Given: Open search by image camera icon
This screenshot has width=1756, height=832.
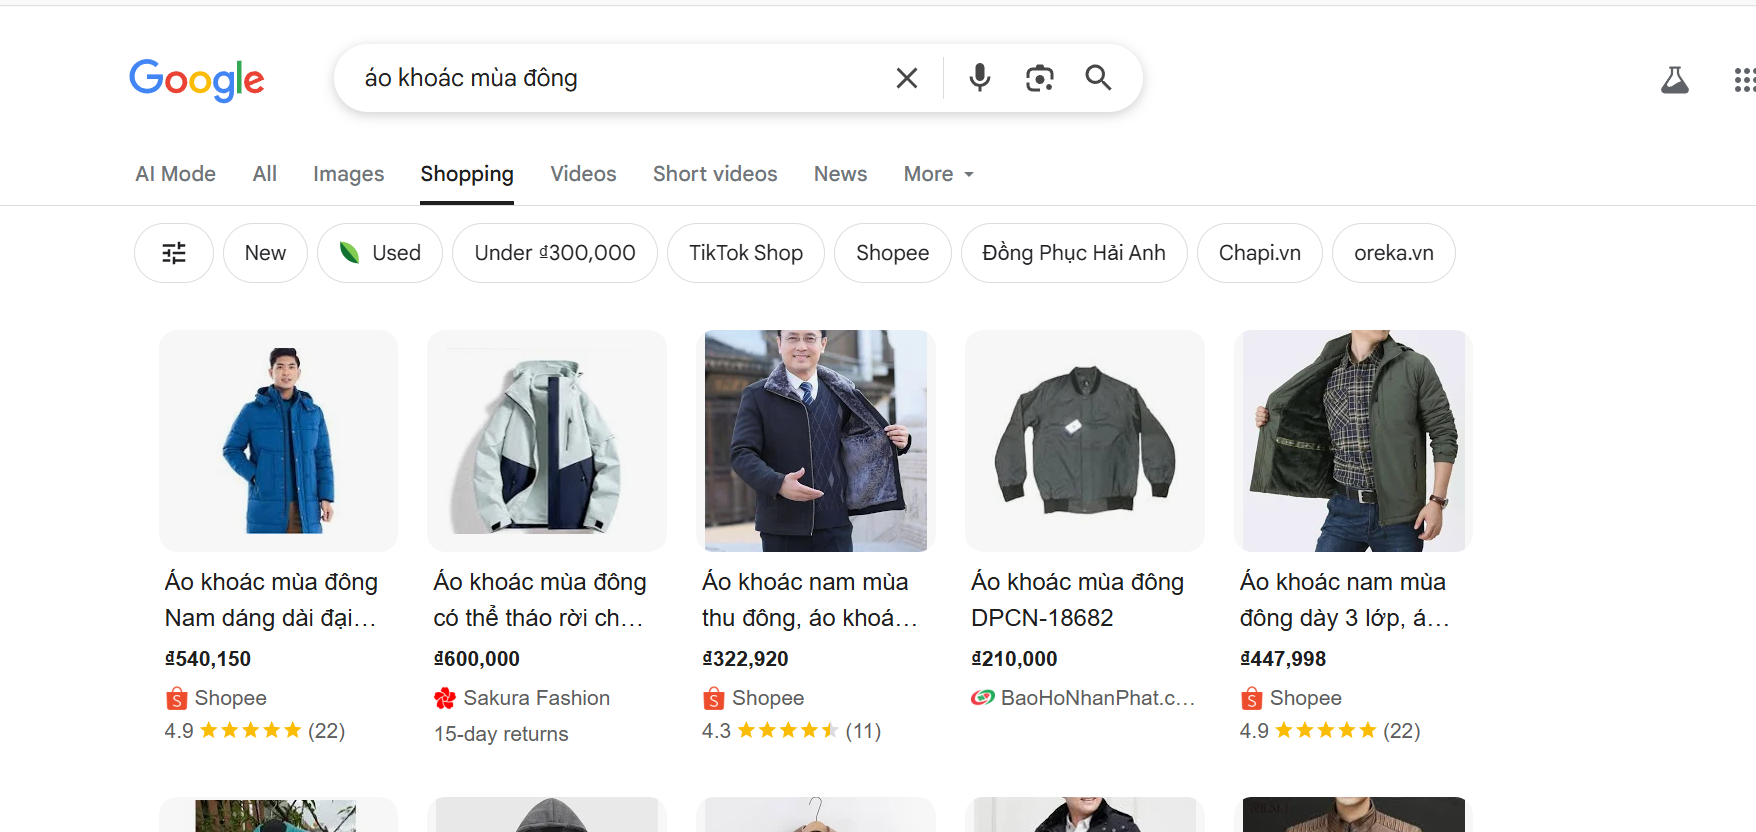Looking at the screenshot, I should (1039, 78).
